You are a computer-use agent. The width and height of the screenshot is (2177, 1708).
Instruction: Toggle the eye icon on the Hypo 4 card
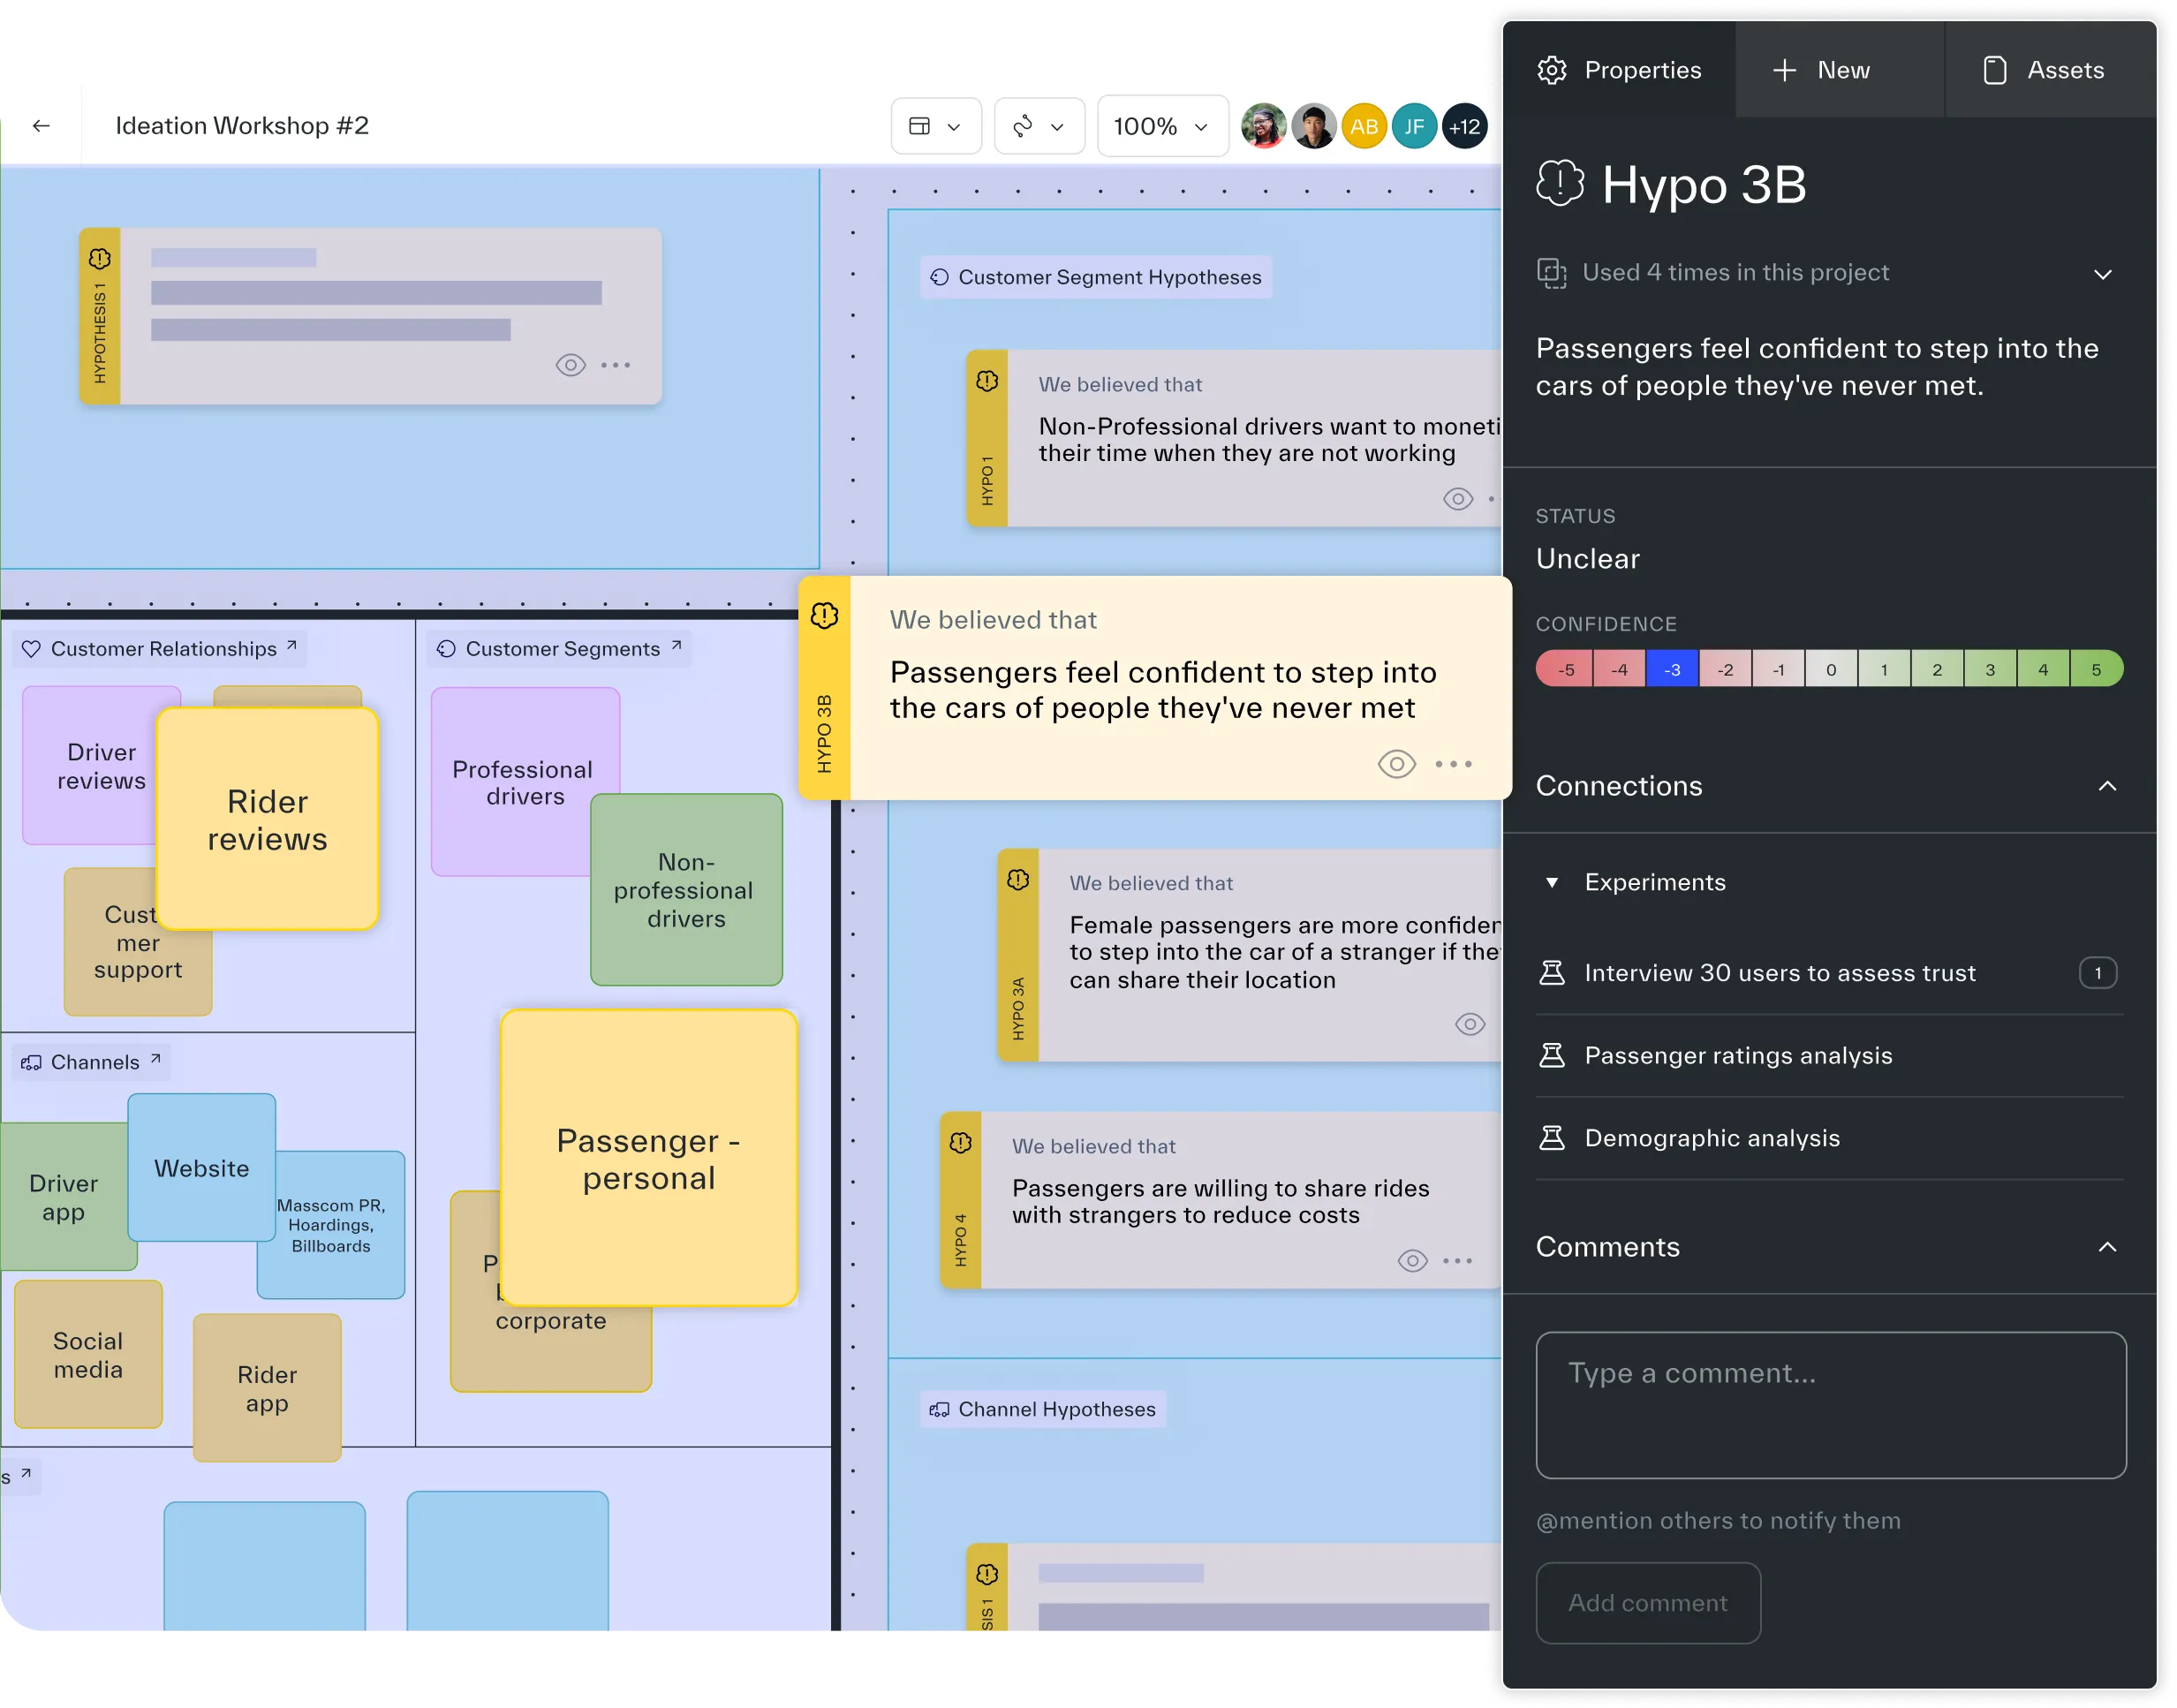(1413, 1260)
